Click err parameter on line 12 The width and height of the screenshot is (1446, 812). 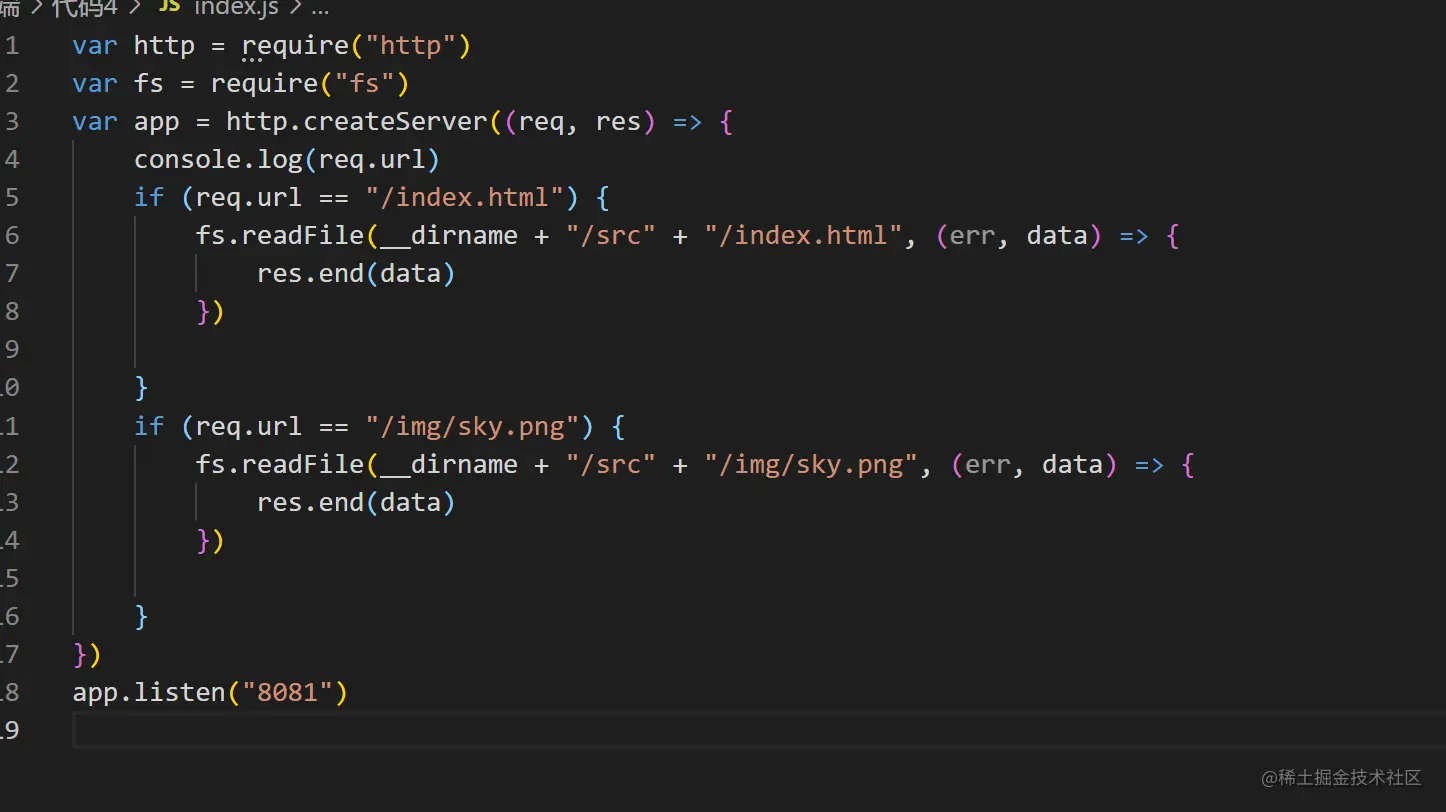tap(988, 465)
